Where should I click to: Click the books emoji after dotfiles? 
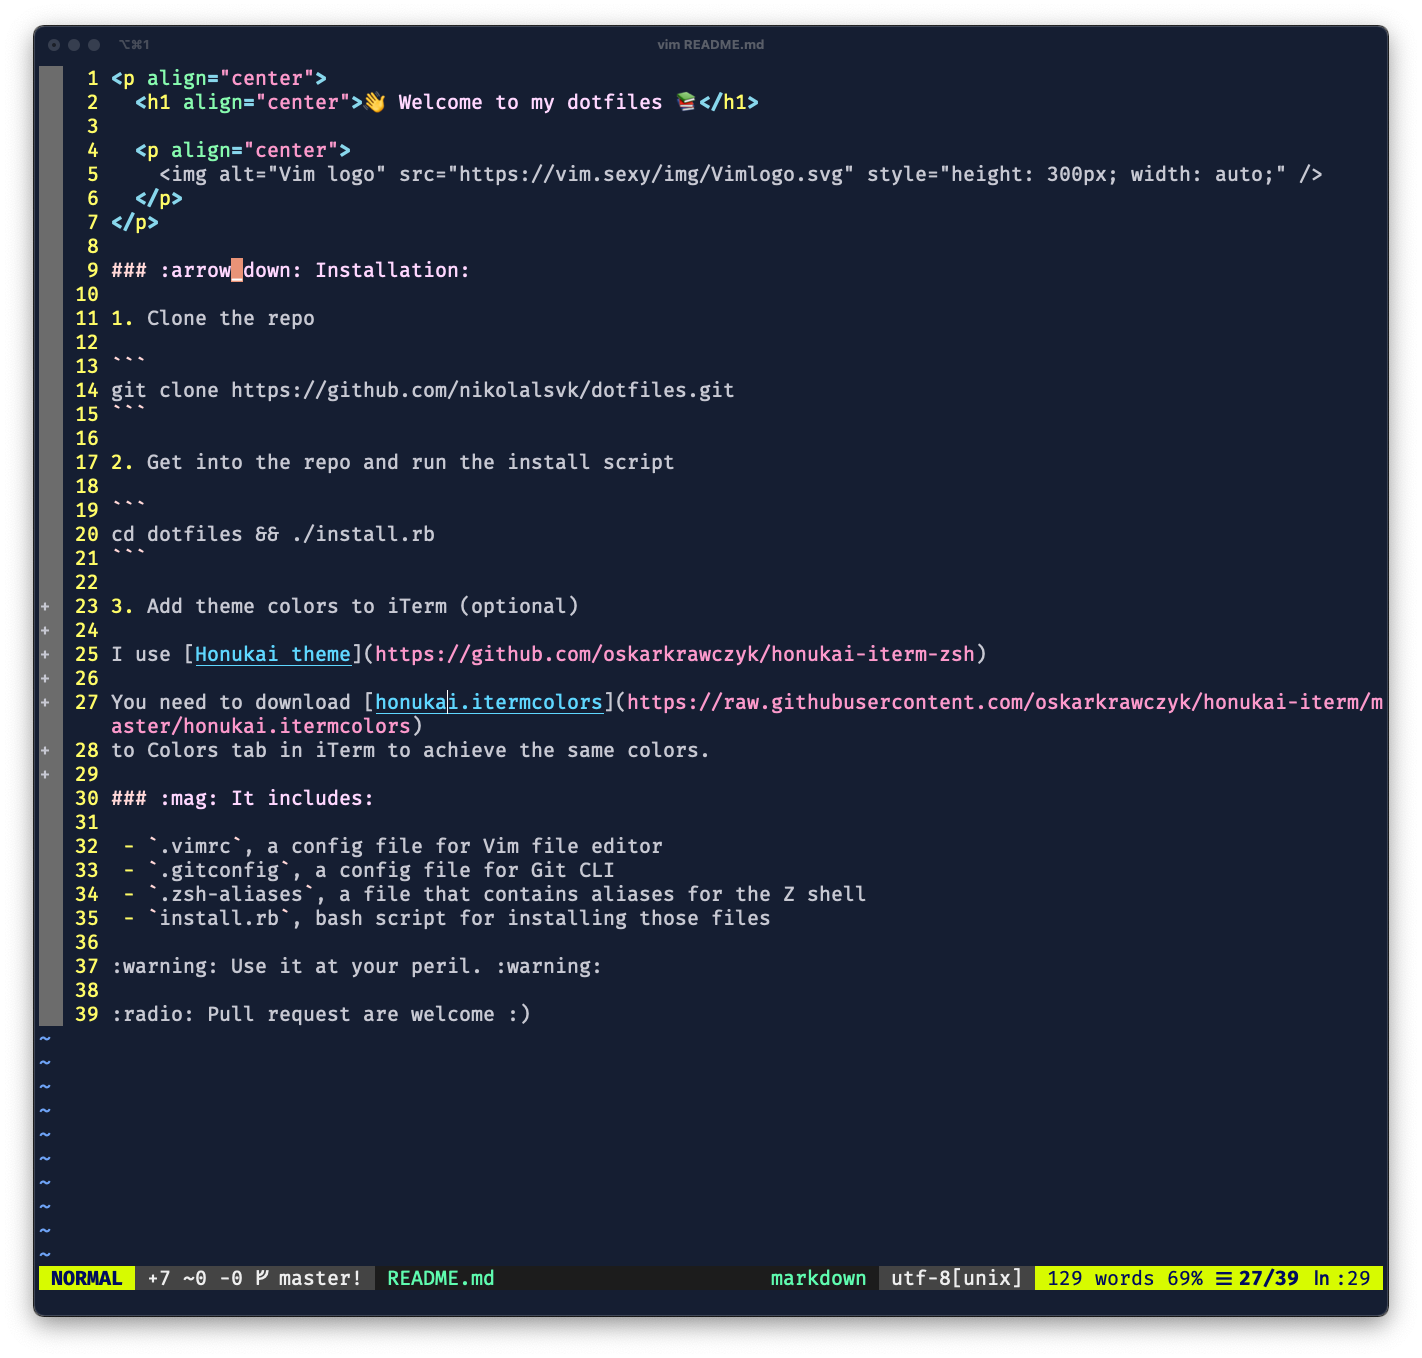pos(686,102)
